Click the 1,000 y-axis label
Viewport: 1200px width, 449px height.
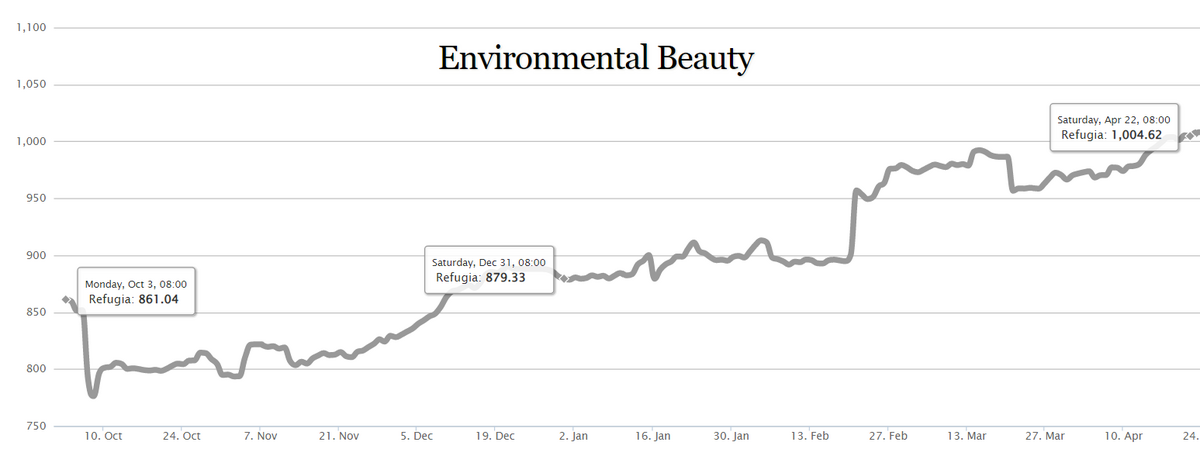coord(32,142)
